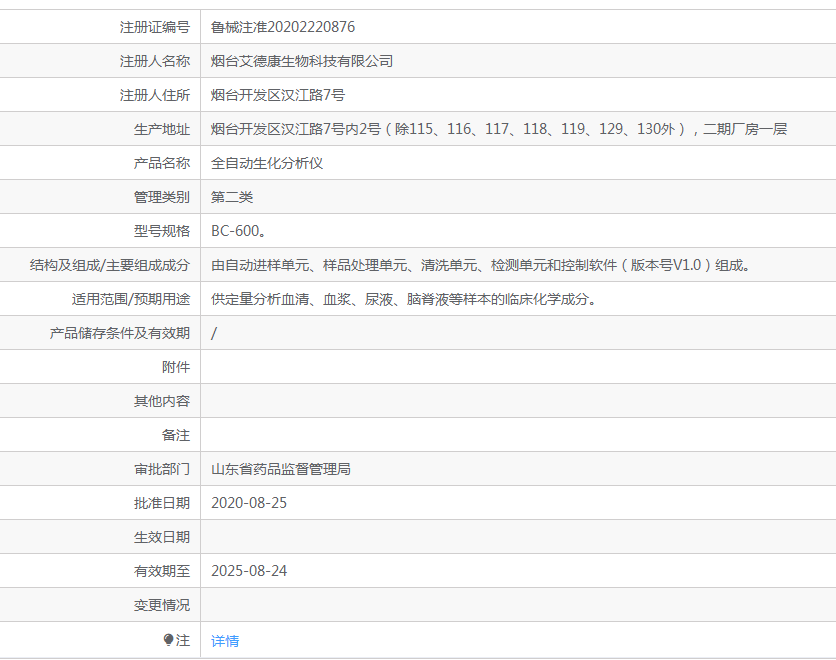Image resolution: width=836 pixels, height=660 pixels.
Task: Click the 结构及组成/主要组成成分 label
Action: click(x=110, y=265)
